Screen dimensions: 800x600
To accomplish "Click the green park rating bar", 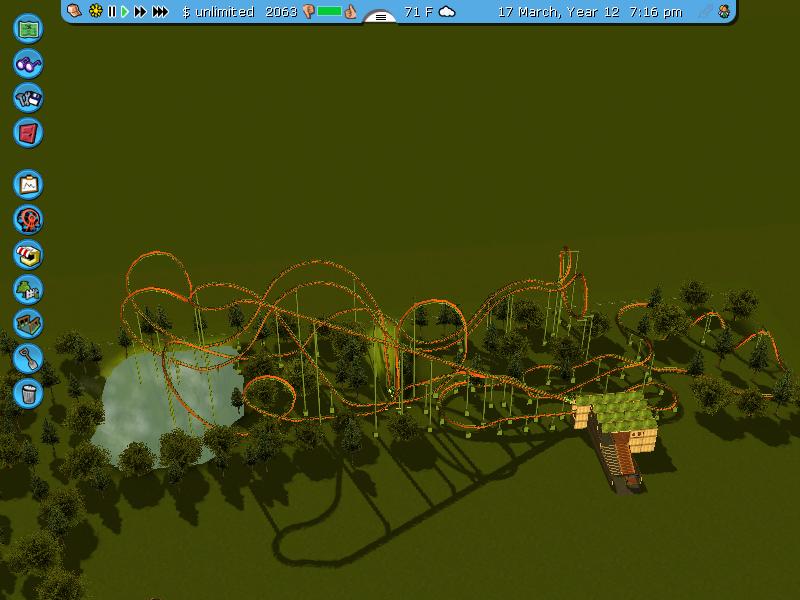I will (330, 11).
